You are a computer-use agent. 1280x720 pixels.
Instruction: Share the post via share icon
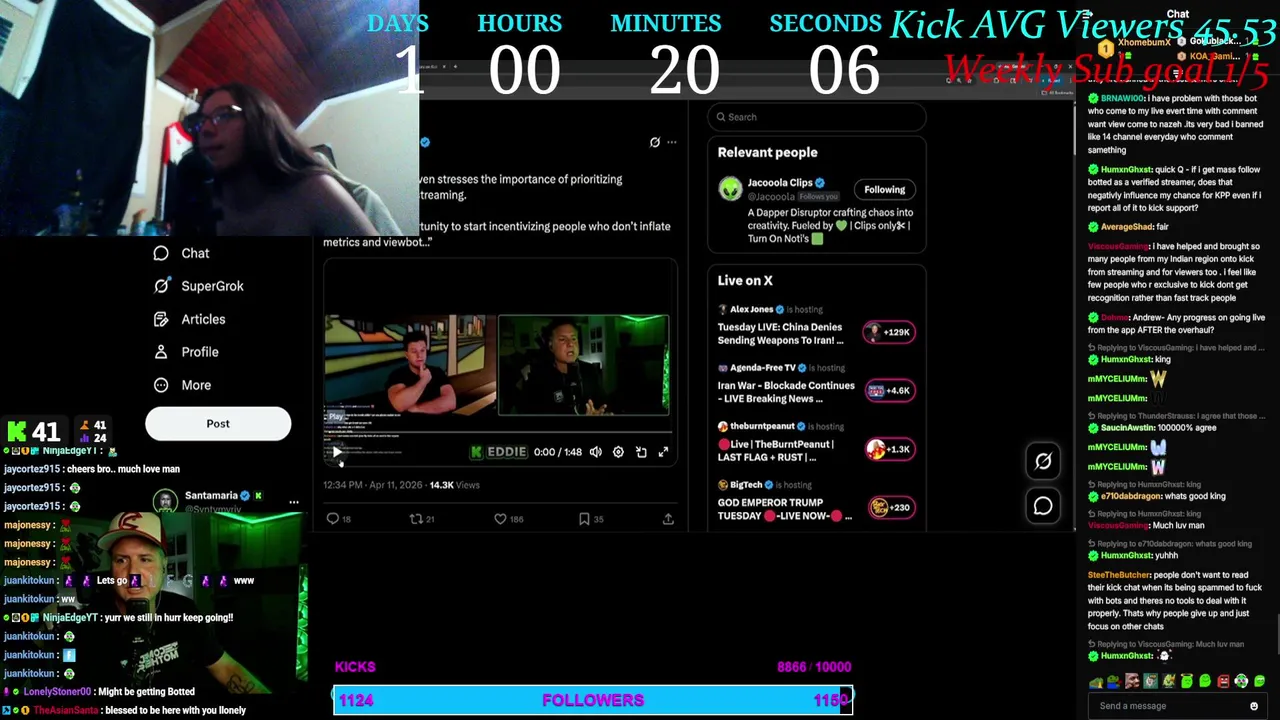click(668, 519)
